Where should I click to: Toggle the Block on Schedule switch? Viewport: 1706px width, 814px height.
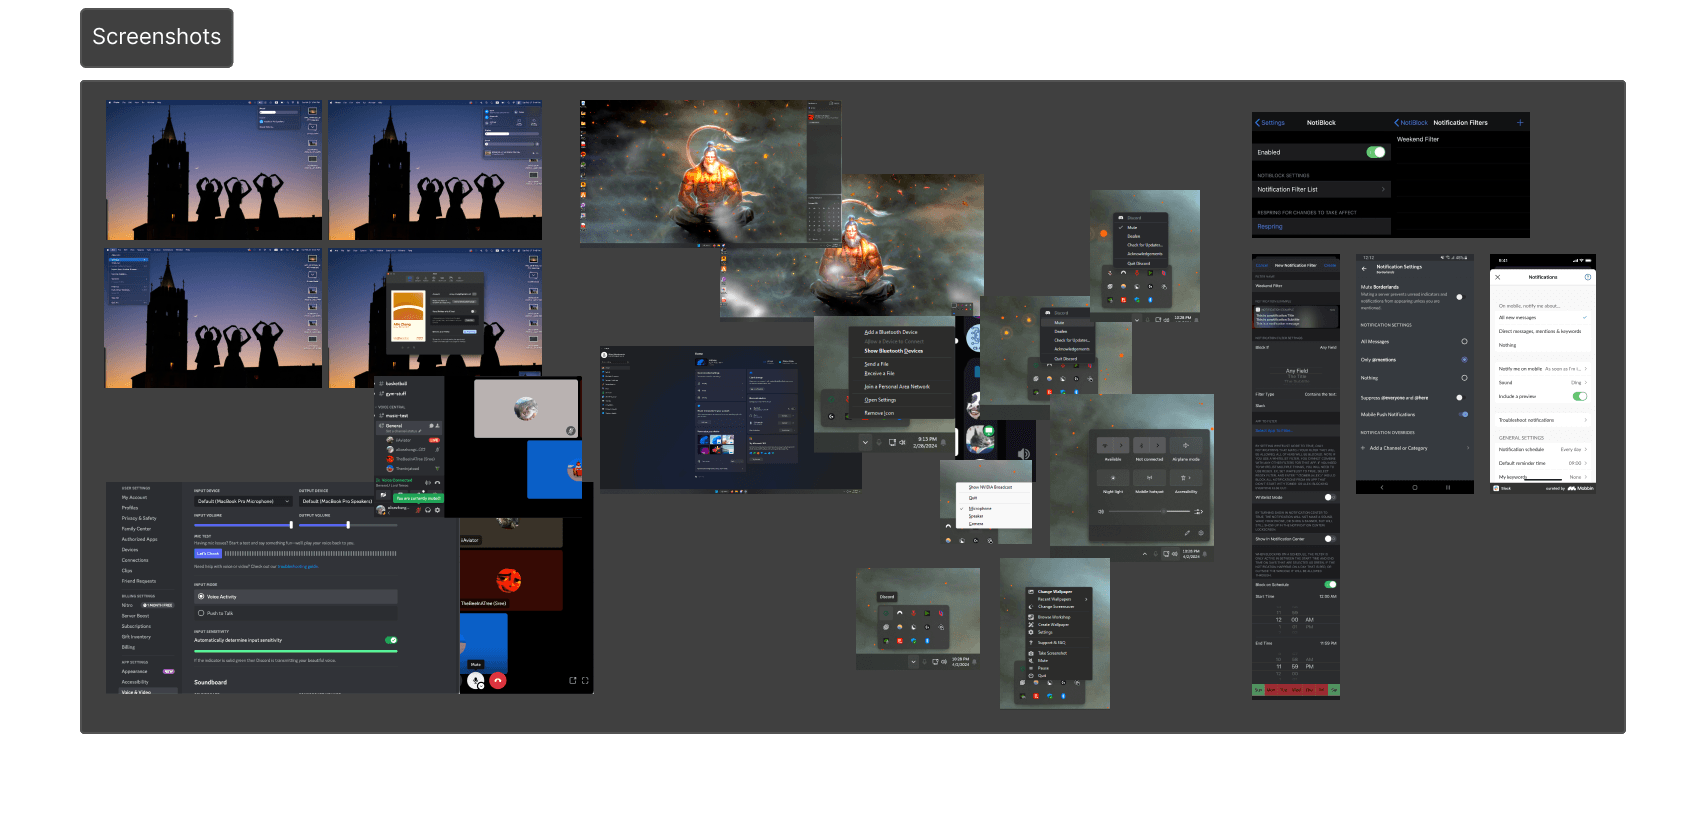pos(1330,584)
